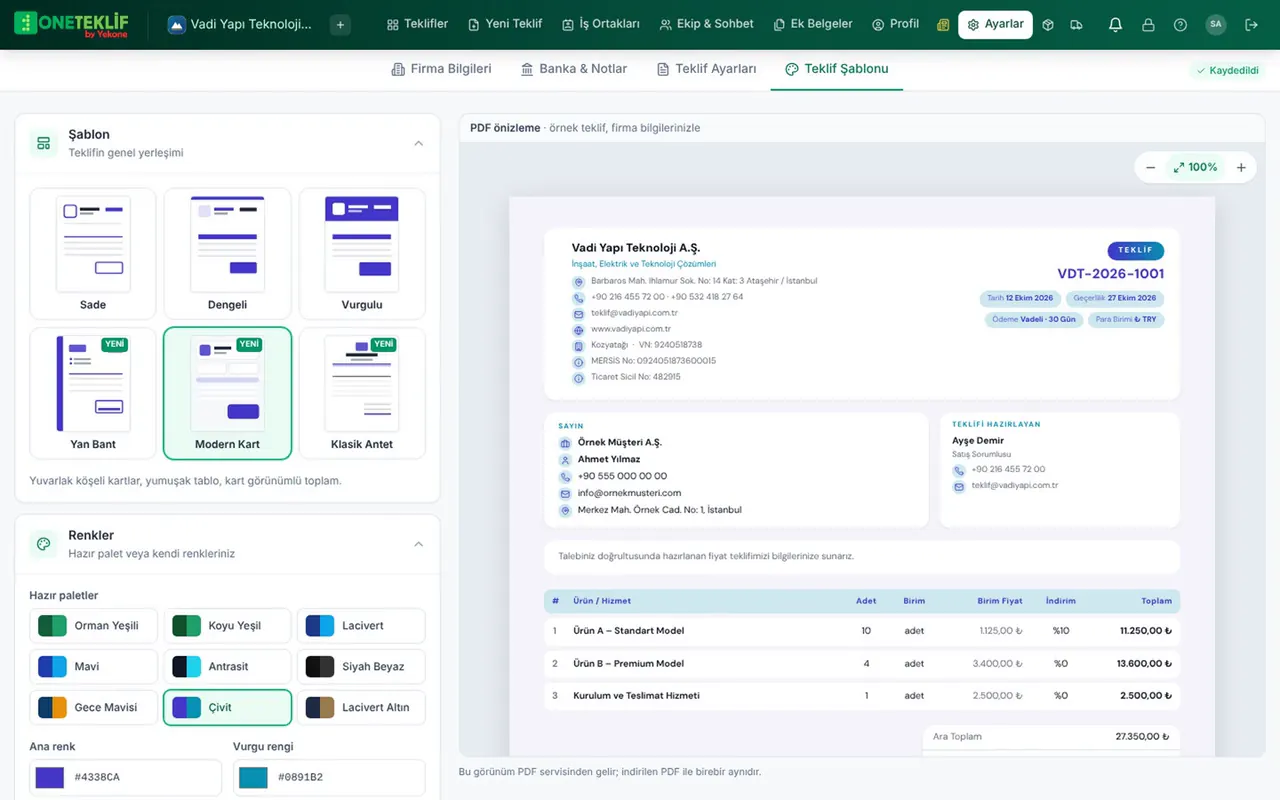Screen dimensions: 1280x800
Task: Click the Ayarlar button
Action: pyautogui.click(x=995, y=25)
